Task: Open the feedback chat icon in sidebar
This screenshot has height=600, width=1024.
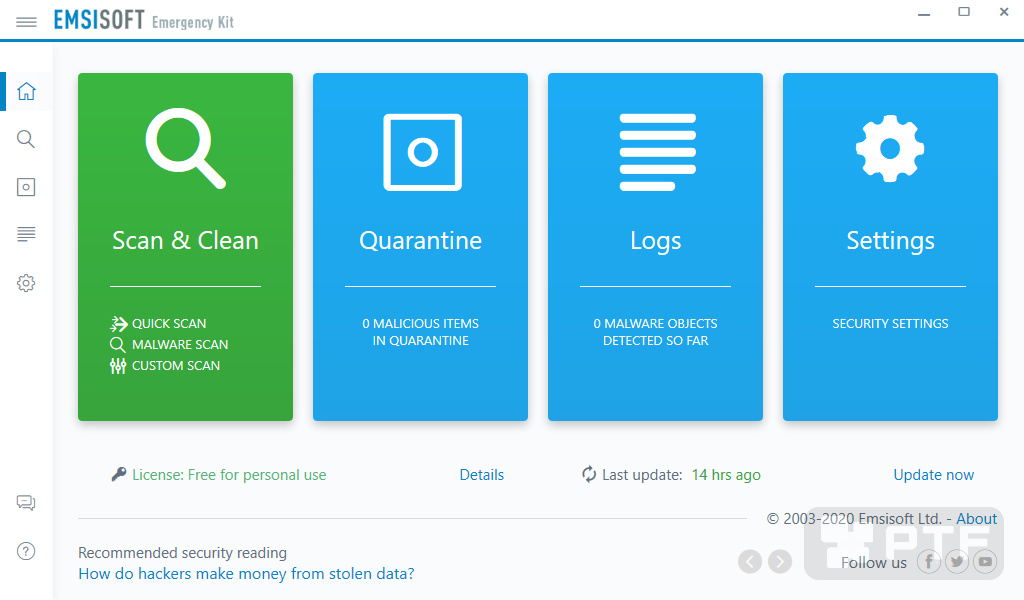Action: [26, 503]
